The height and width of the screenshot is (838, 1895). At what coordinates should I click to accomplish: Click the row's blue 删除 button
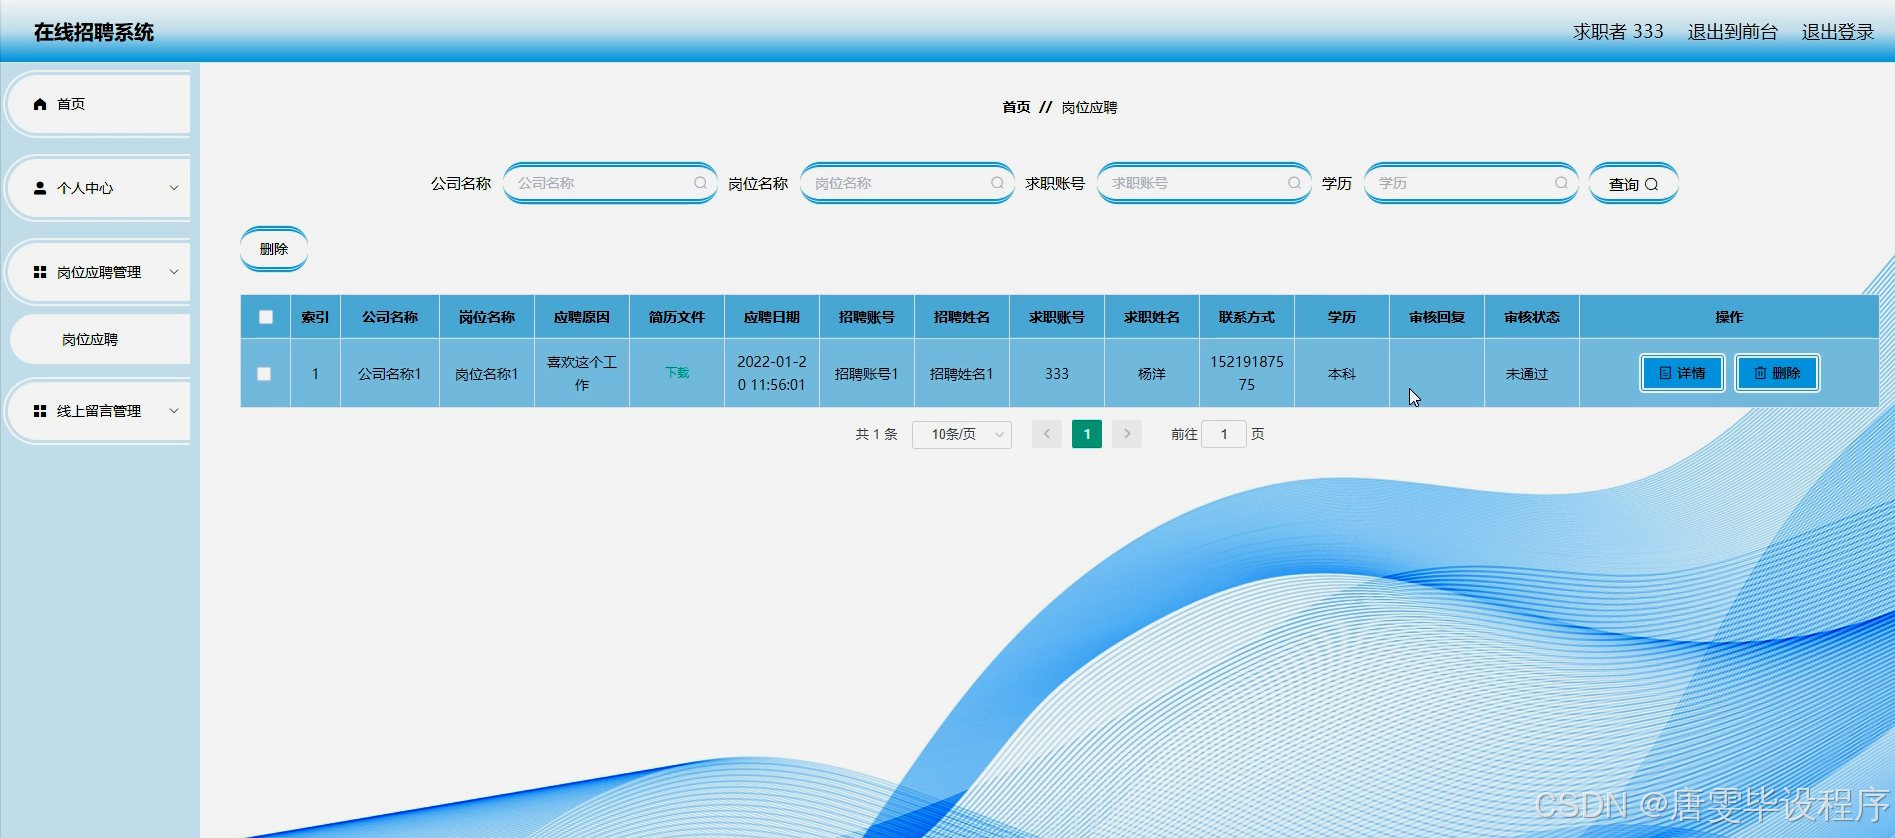tap(1777, 373)
